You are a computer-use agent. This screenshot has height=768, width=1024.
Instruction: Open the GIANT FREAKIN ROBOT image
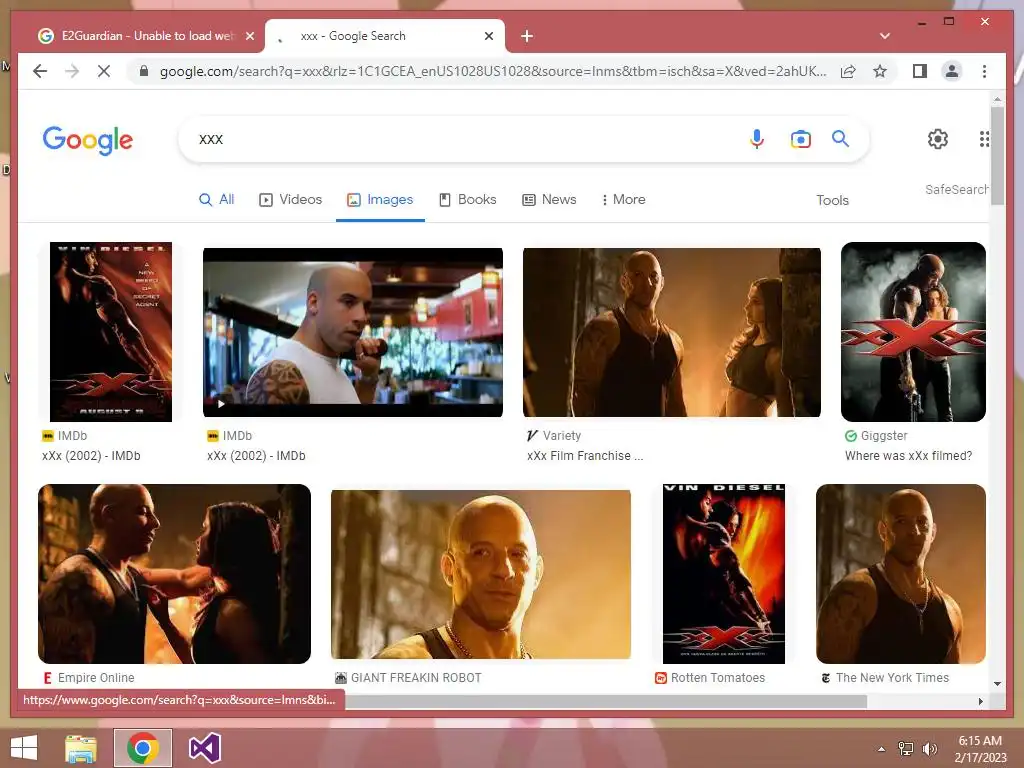pyautogui.click(x=481, y=575)
